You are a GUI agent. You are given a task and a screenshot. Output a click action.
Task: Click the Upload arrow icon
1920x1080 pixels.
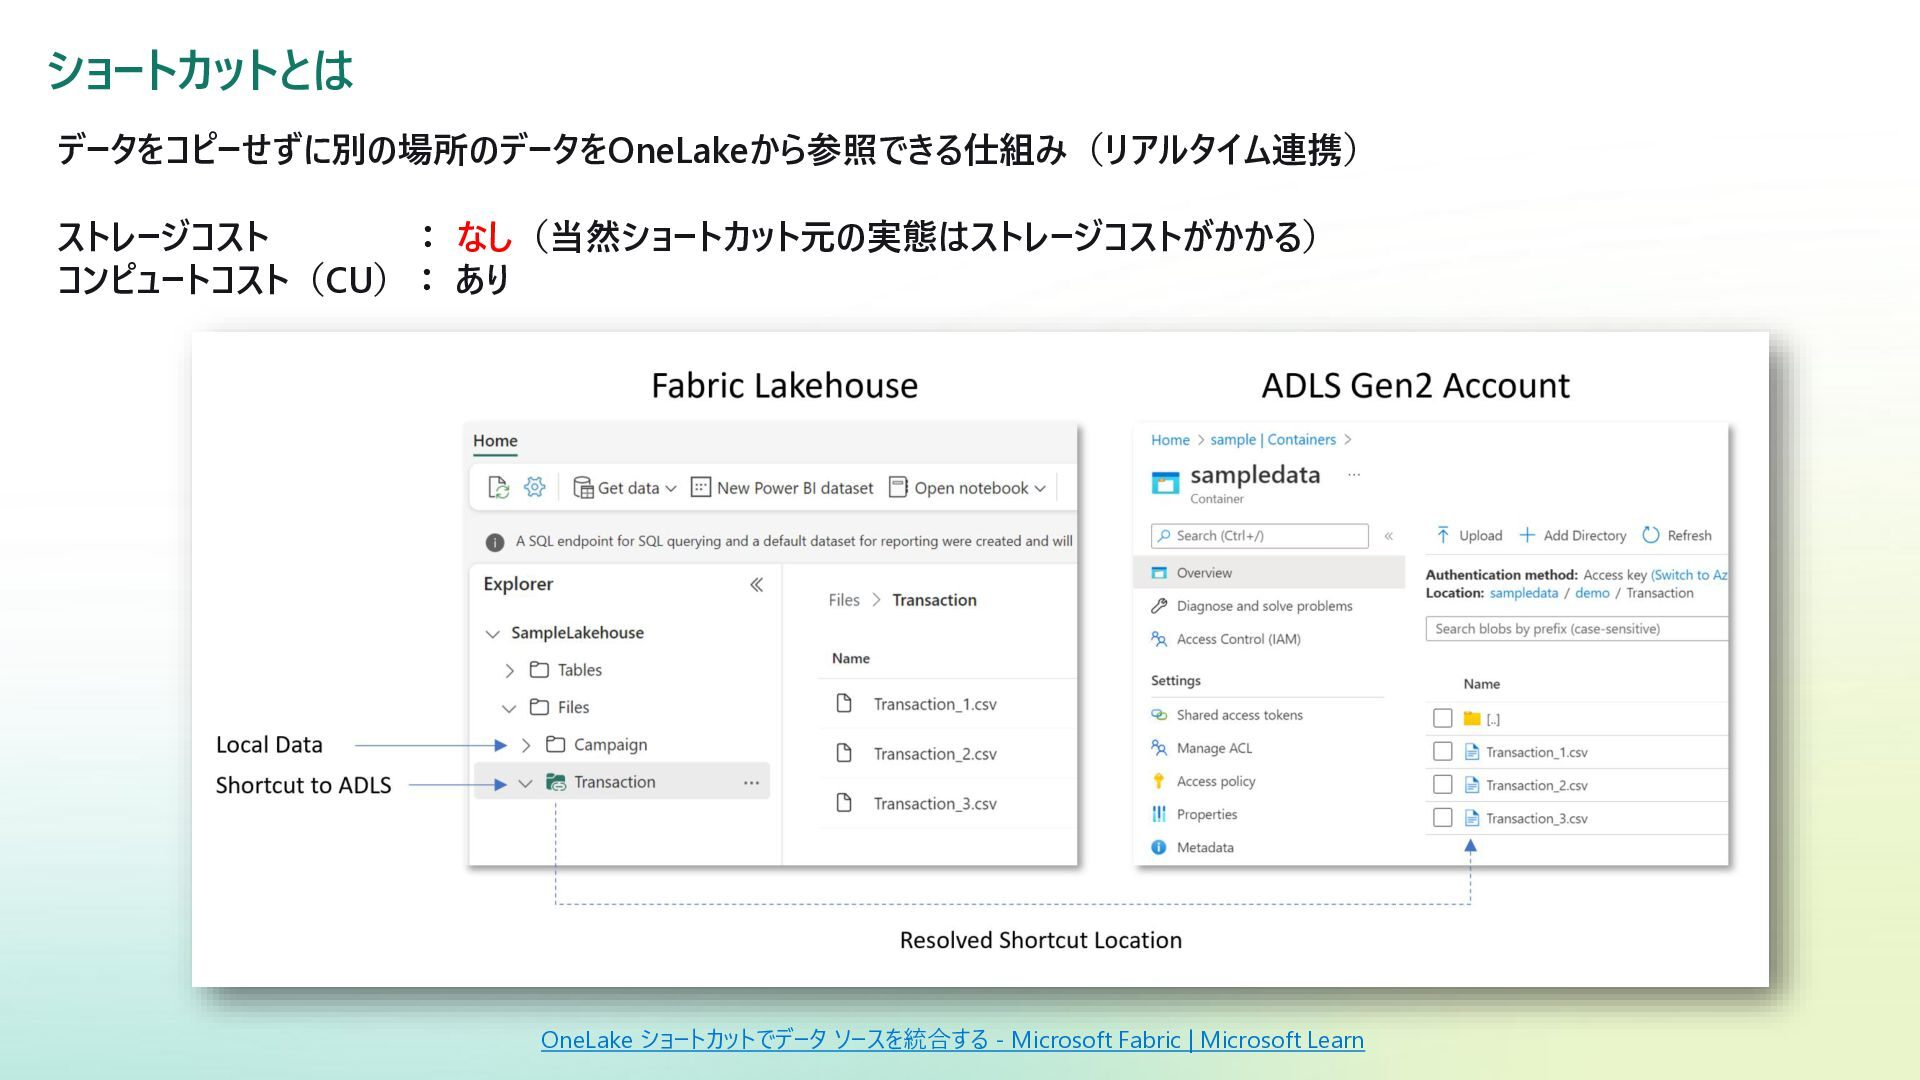coord(1443,535)
